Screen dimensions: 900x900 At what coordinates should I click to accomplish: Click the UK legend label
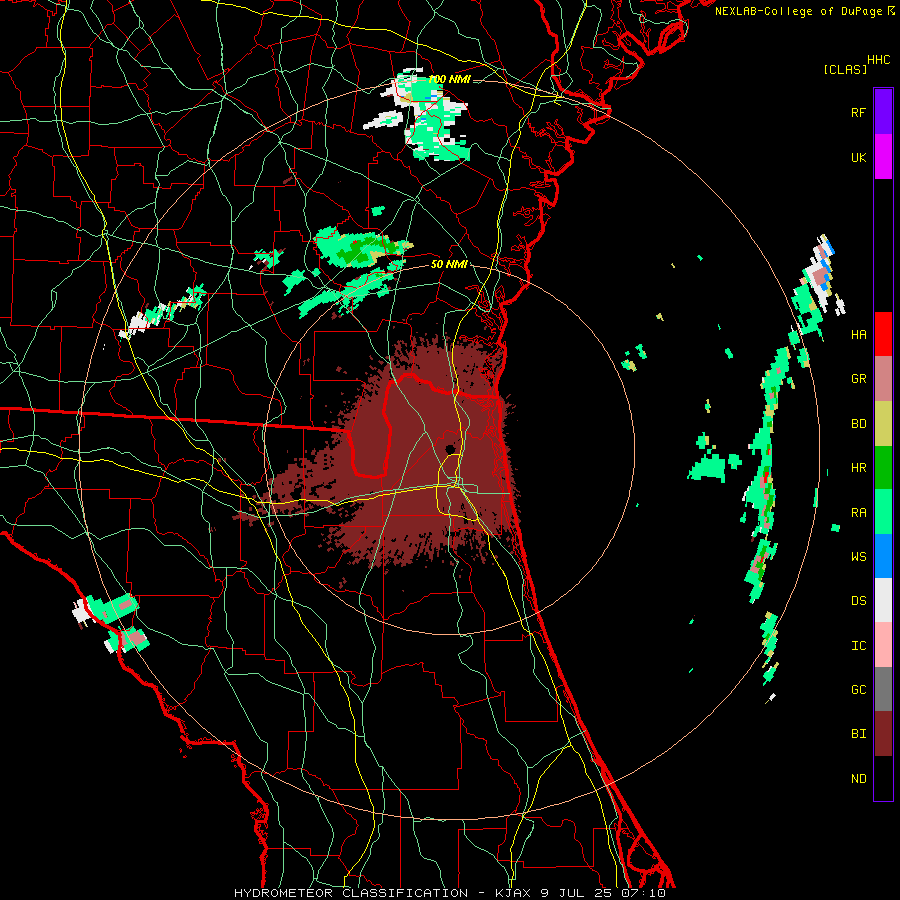click(858, 157)
